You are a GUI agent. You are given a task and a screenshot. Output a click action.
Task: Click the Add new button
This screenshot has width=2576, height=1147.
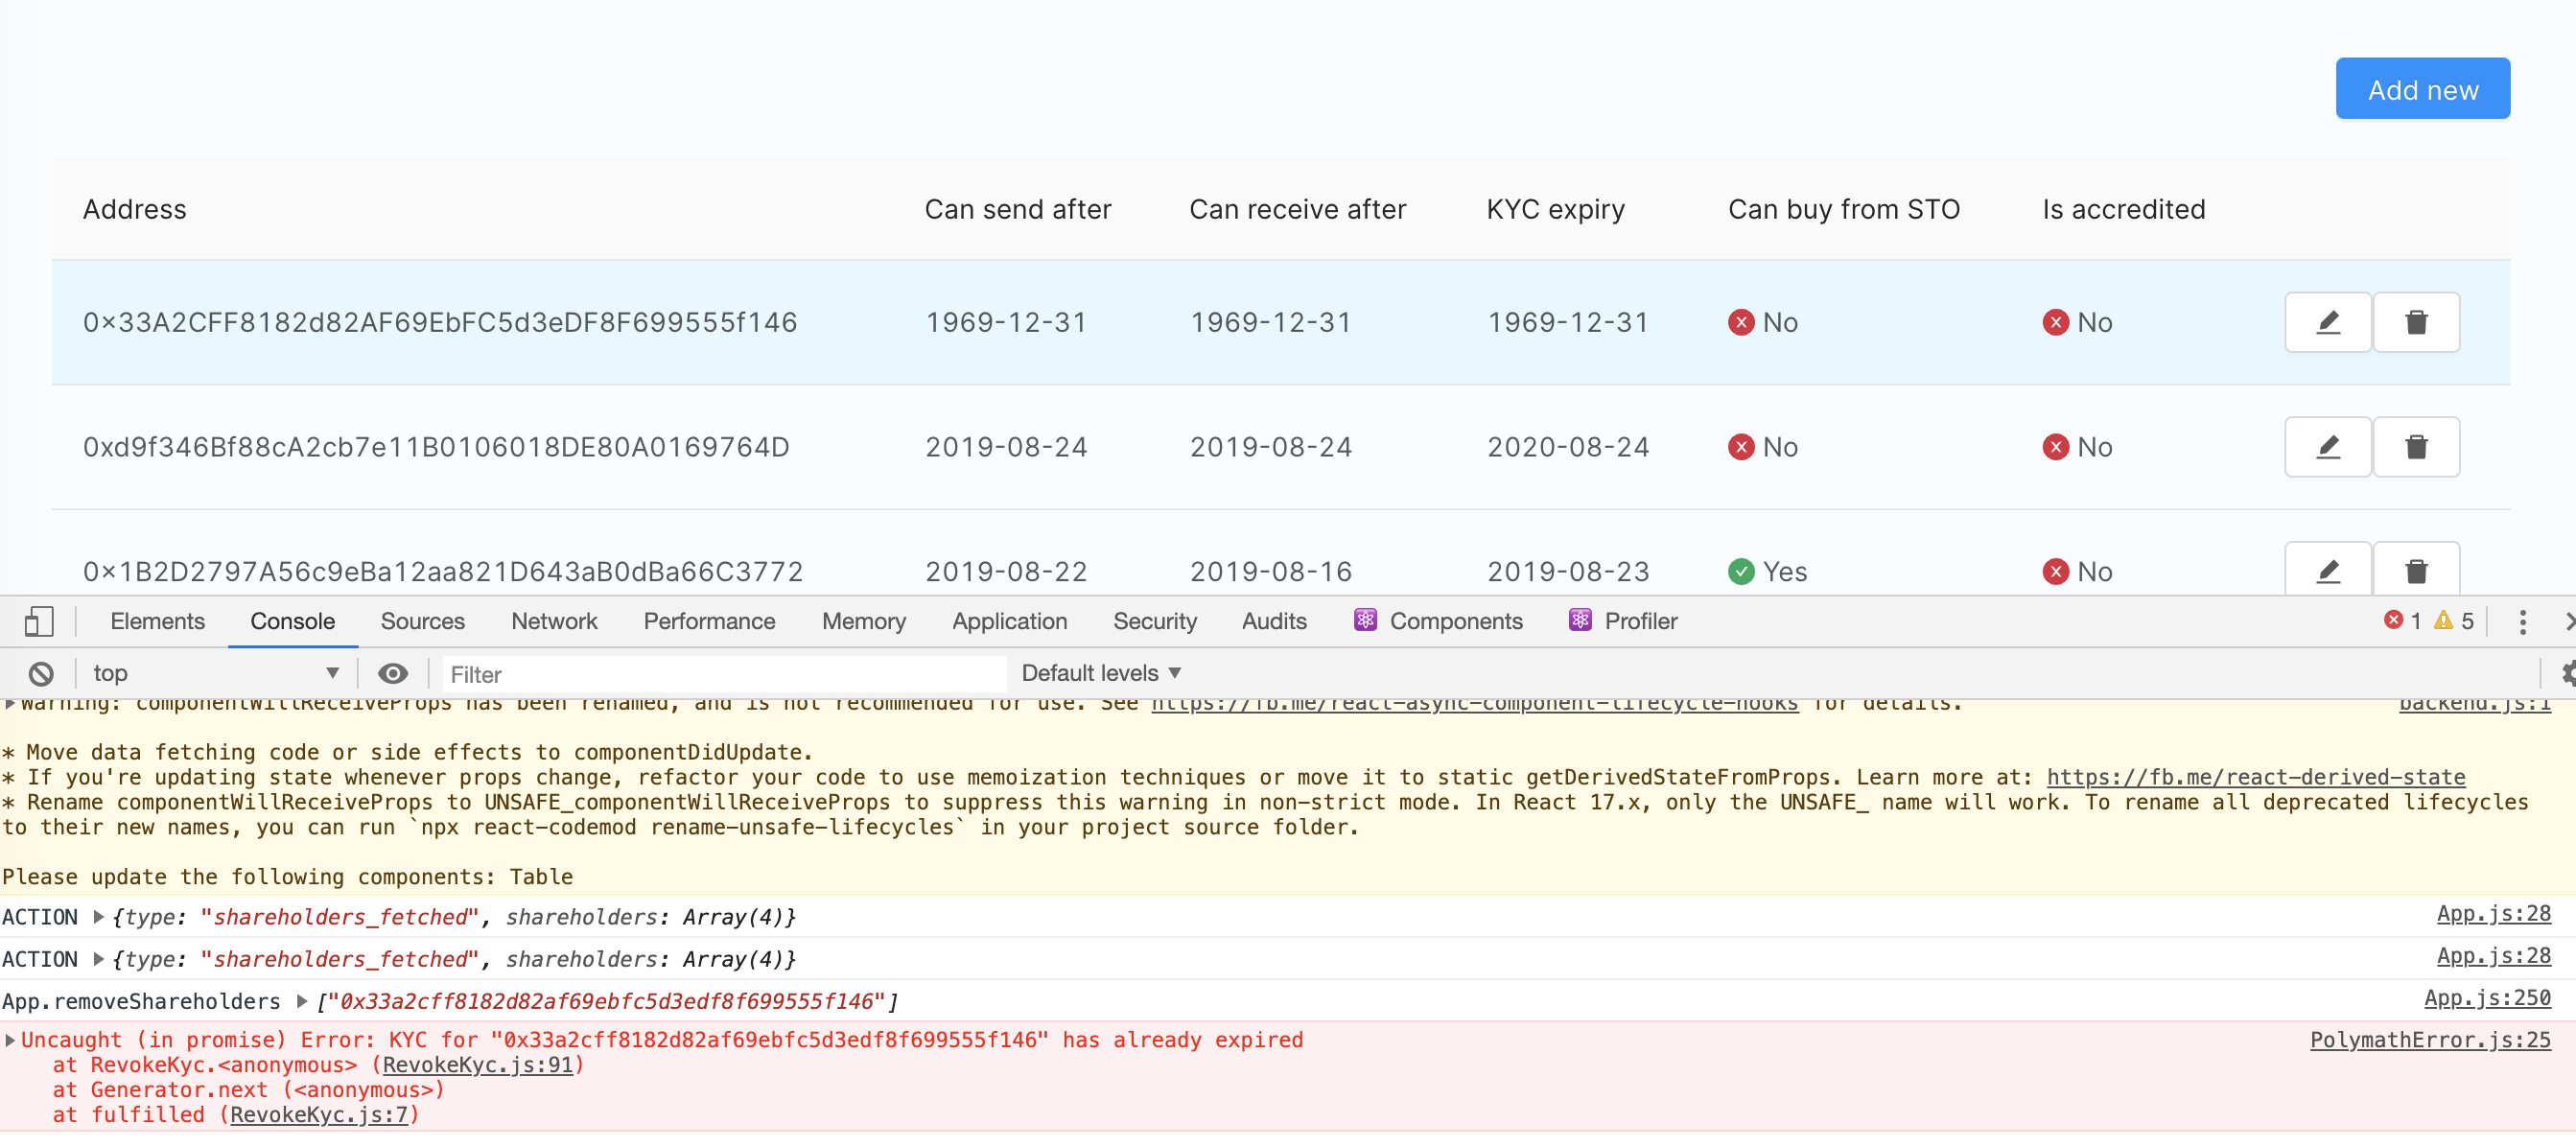(2422, 88)
